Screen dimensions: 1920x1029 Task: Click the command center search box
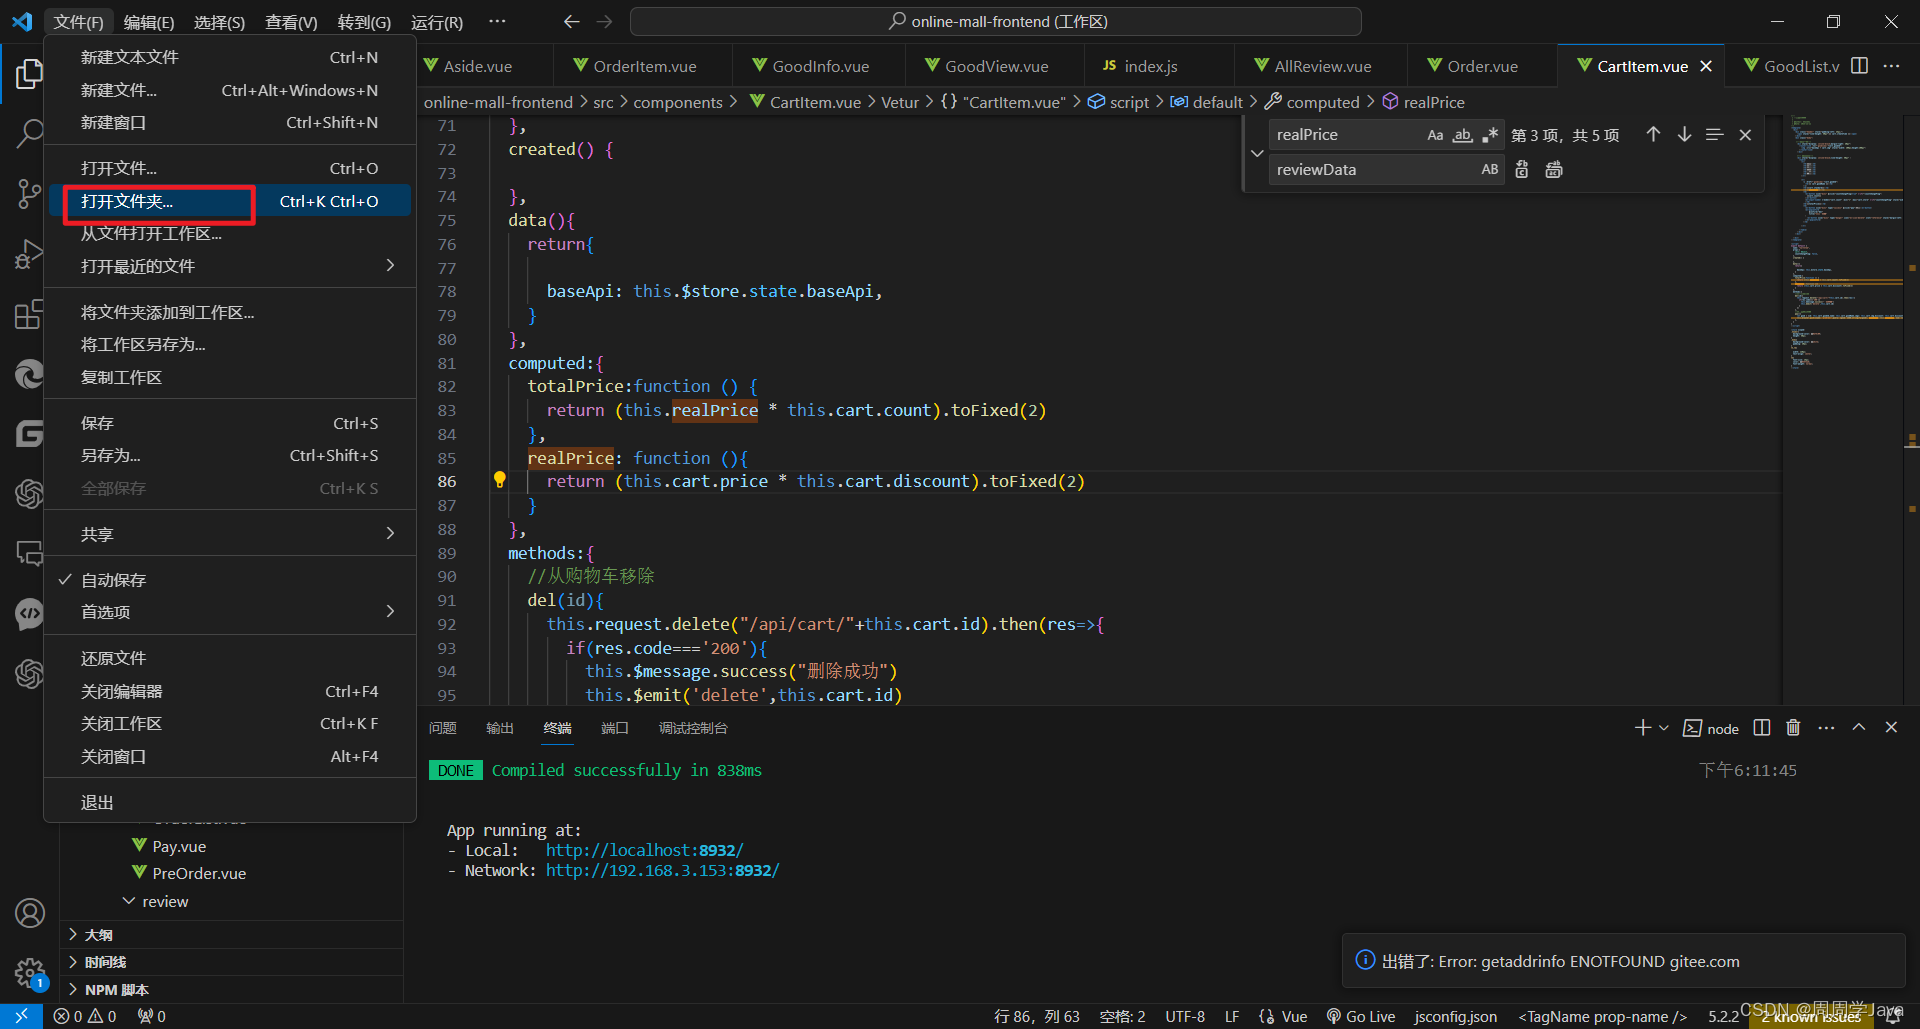point(996,21)
